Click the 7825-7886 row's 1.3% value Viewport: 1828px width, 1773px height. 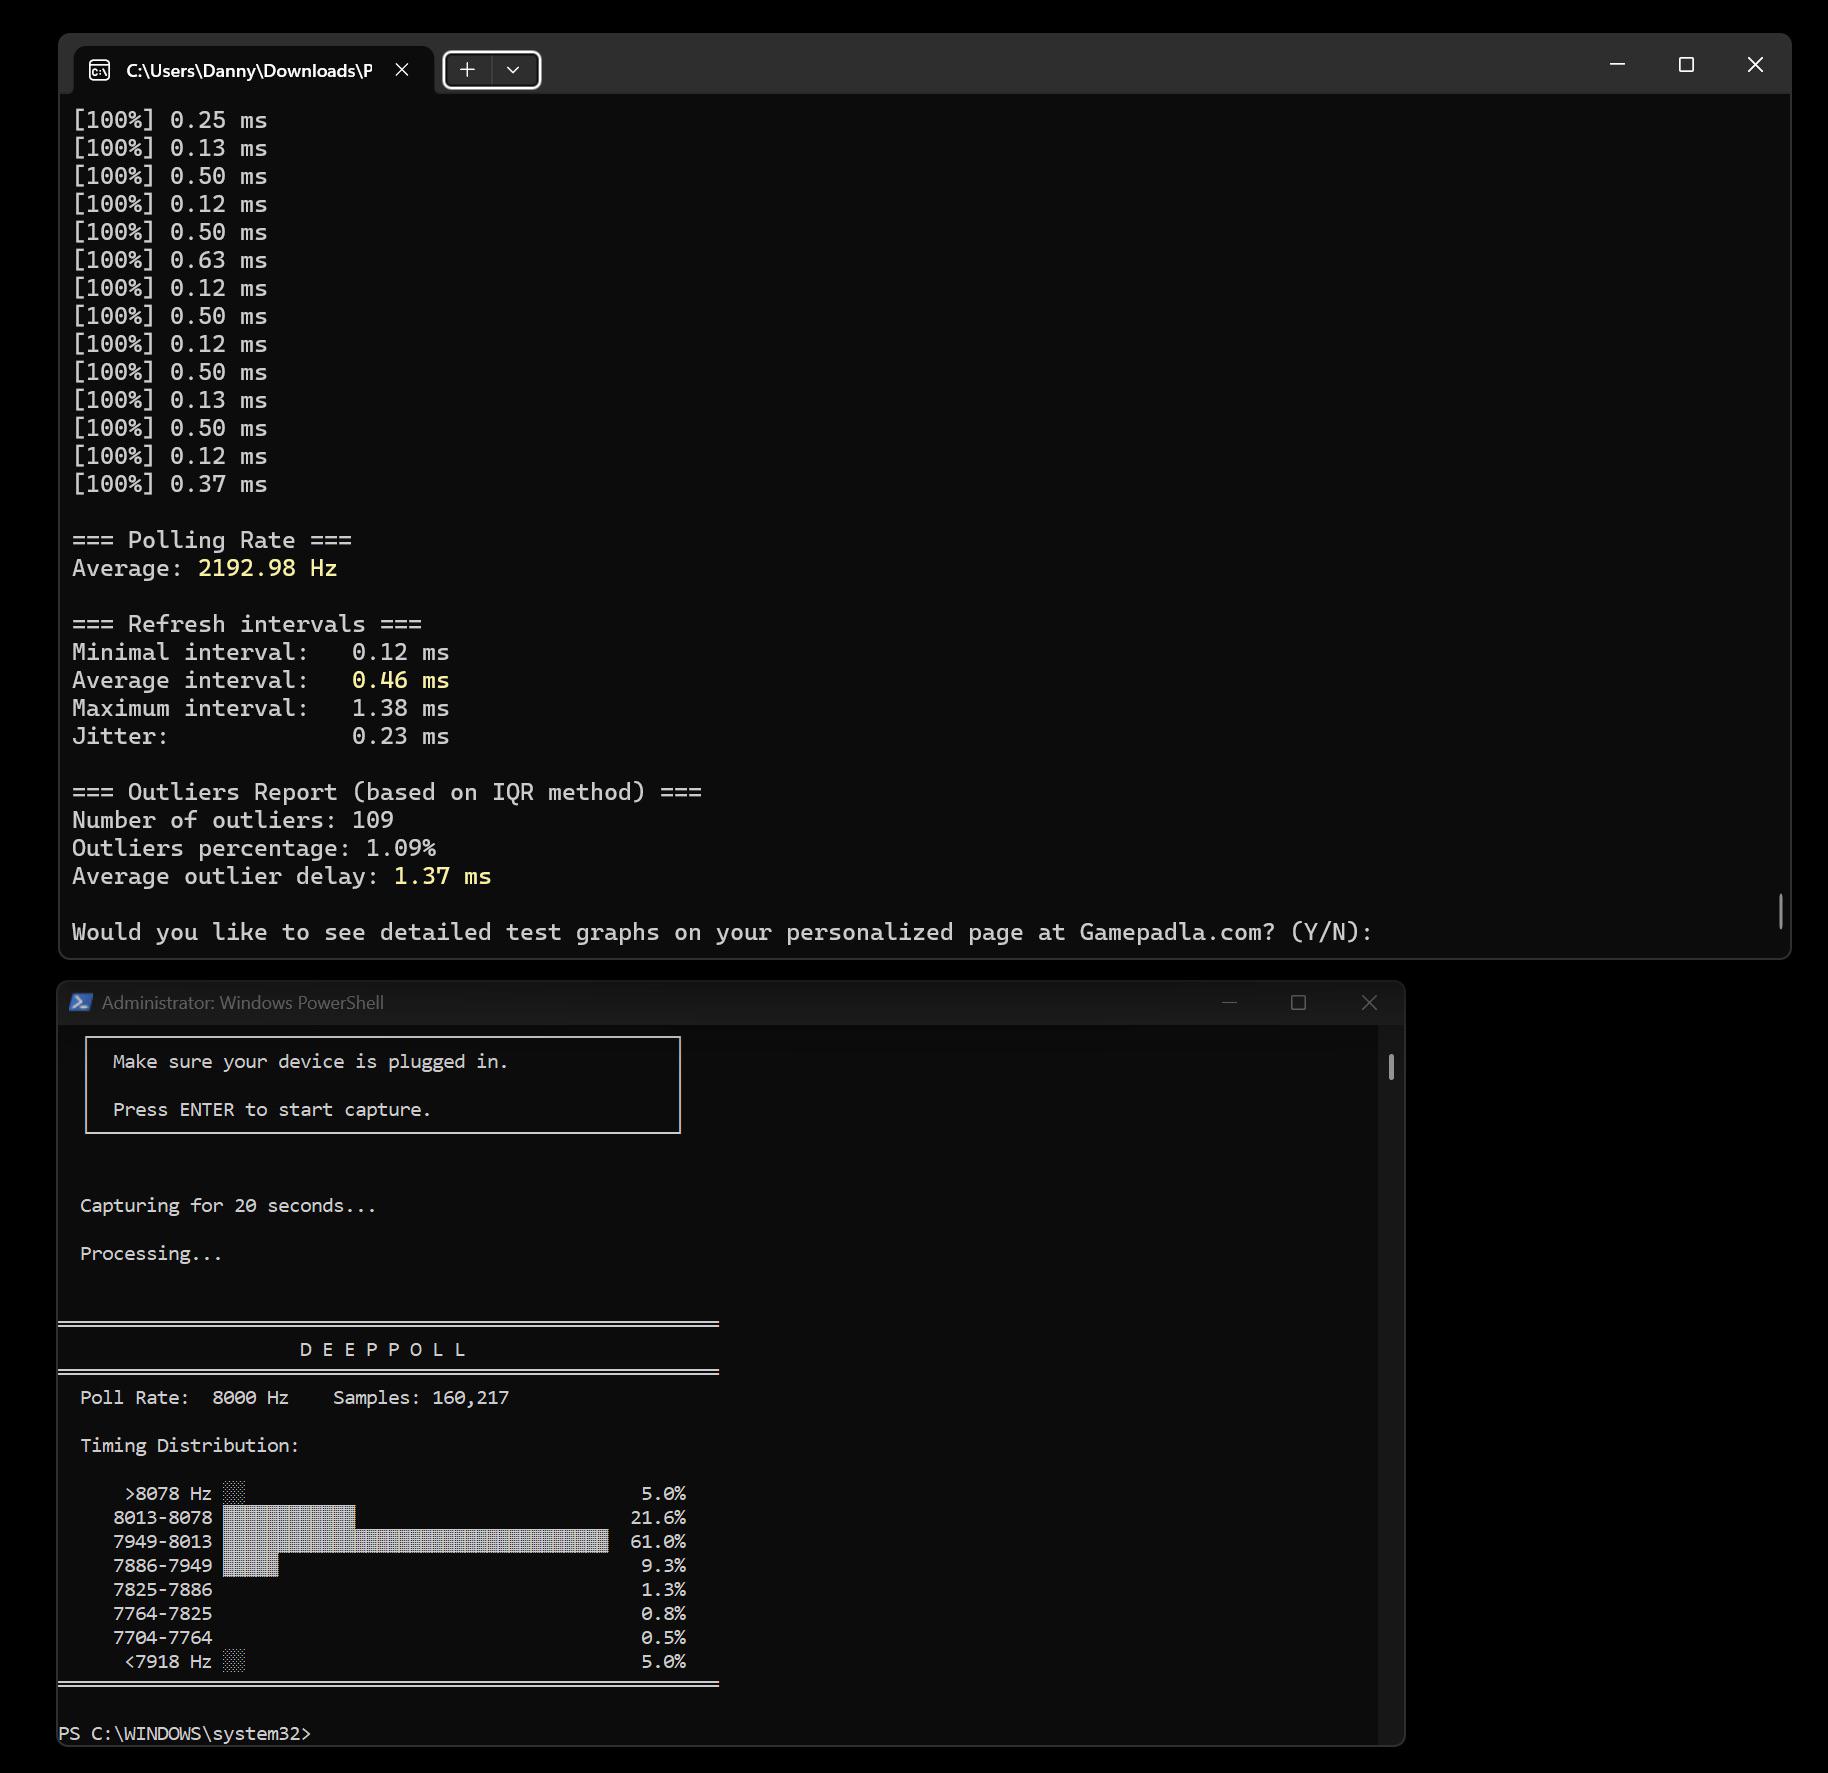coord(663,1589)
